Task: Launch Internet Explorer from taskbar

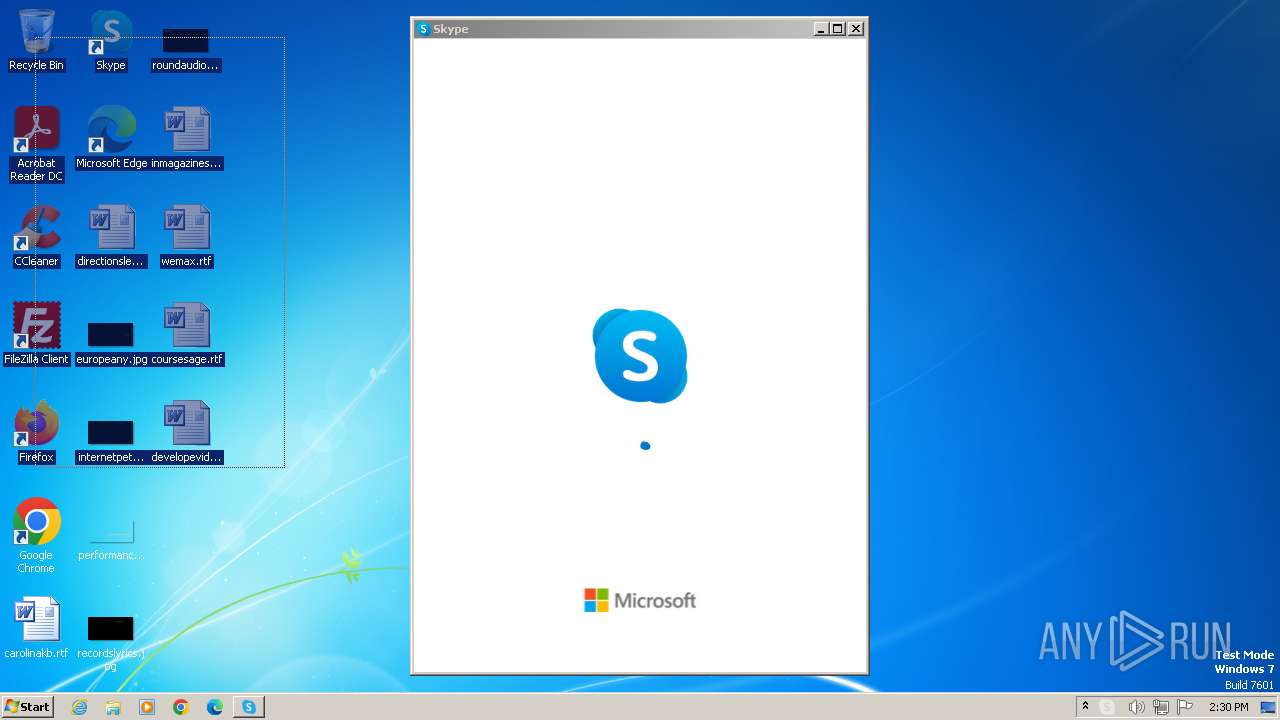Action: pos(80,707)
